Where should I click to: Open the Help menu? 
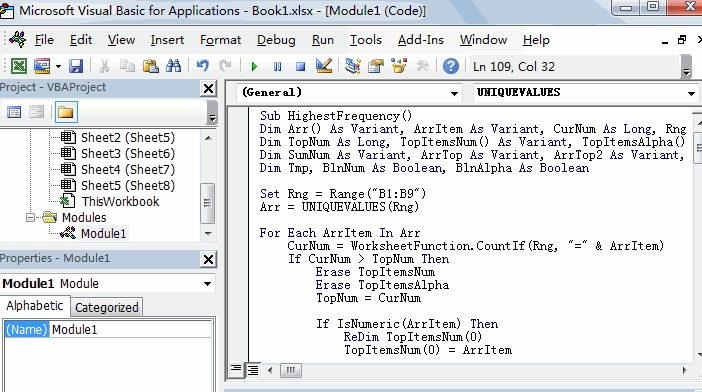pyautogui.click(x=536, y=40)
